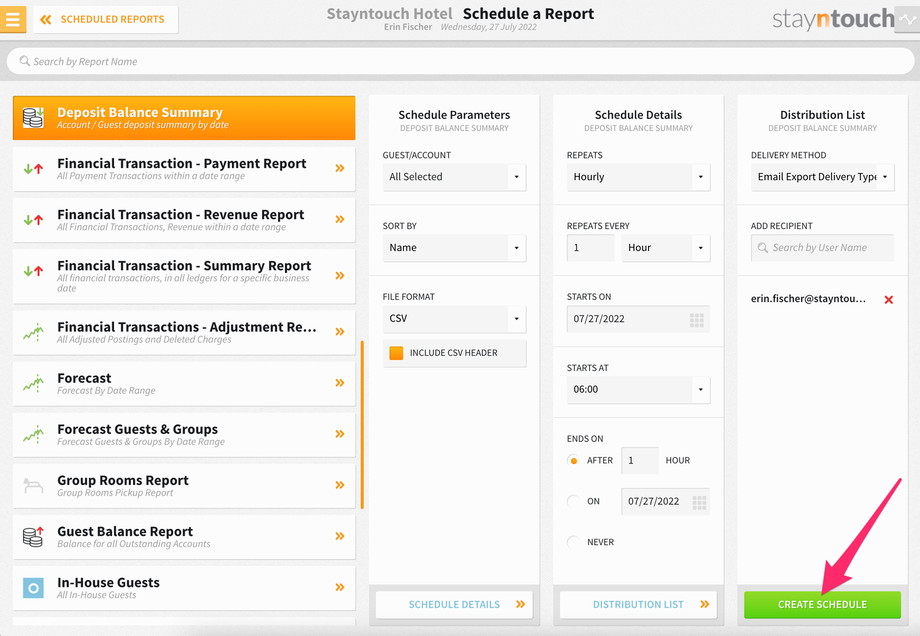Open Forecast Guests & Groups report
The width and height of the screenshot is (920, 636).
(x=184, y=434)
